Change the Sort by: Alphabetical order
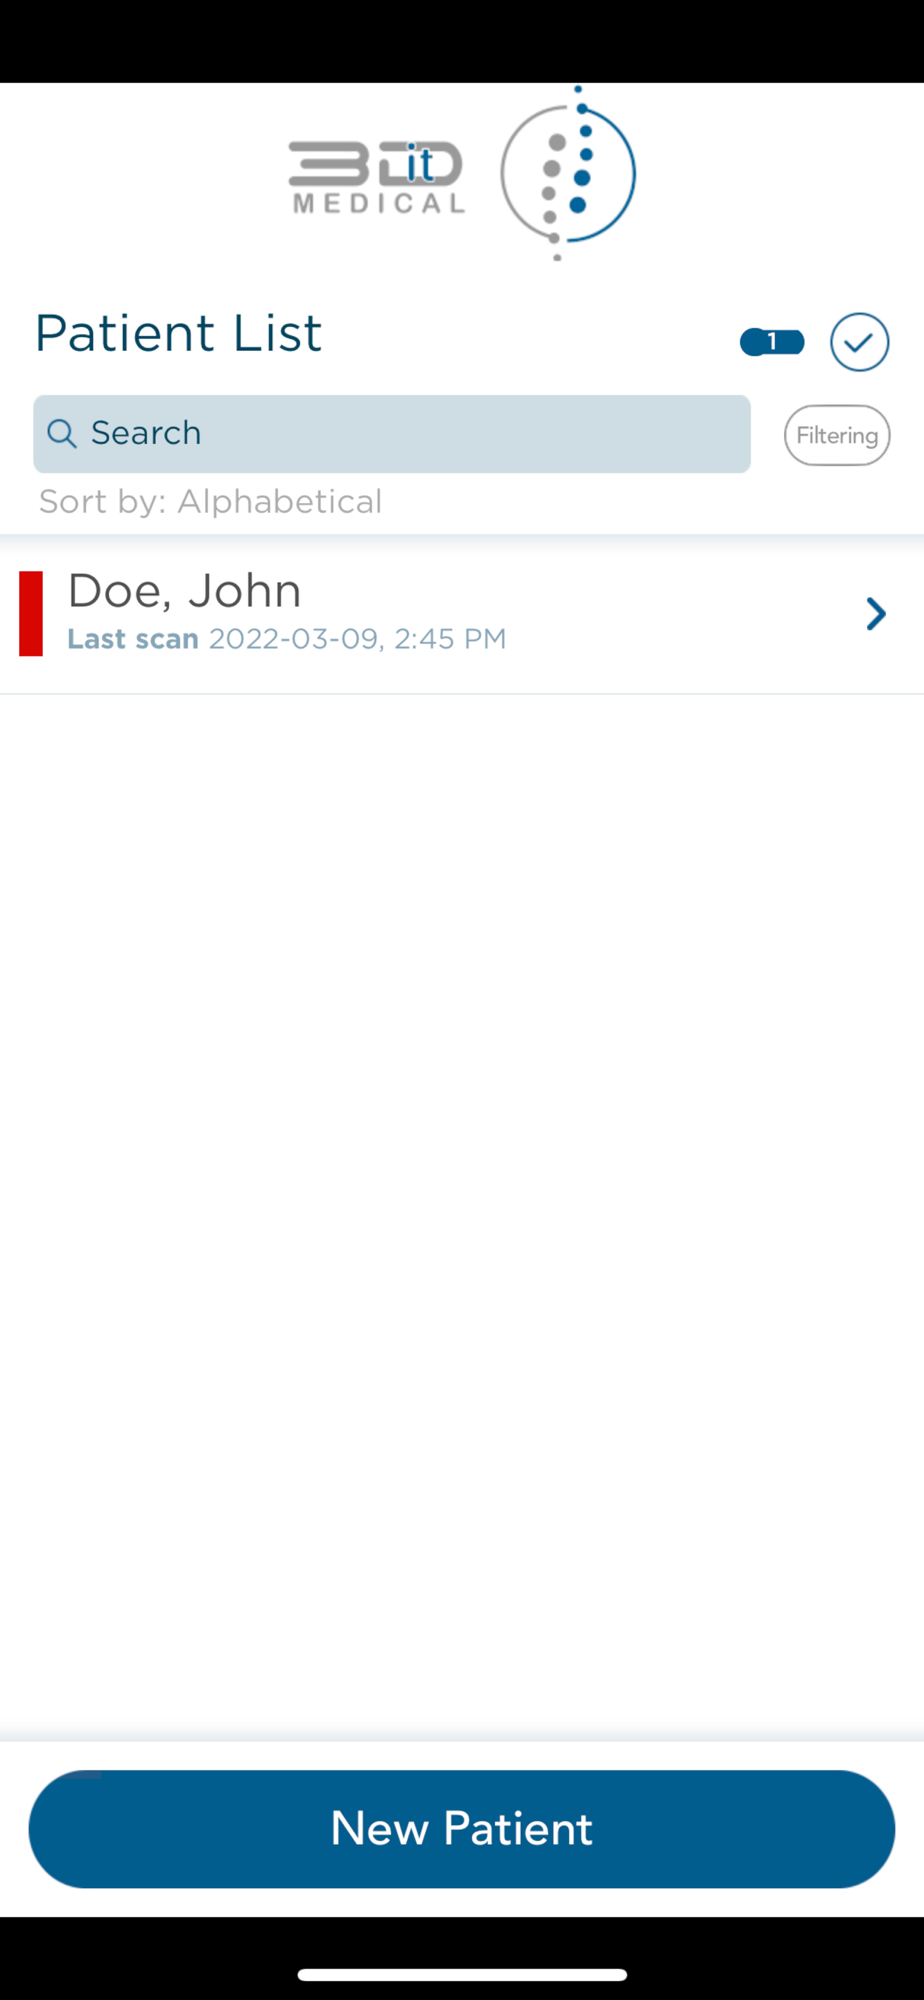 210,501
